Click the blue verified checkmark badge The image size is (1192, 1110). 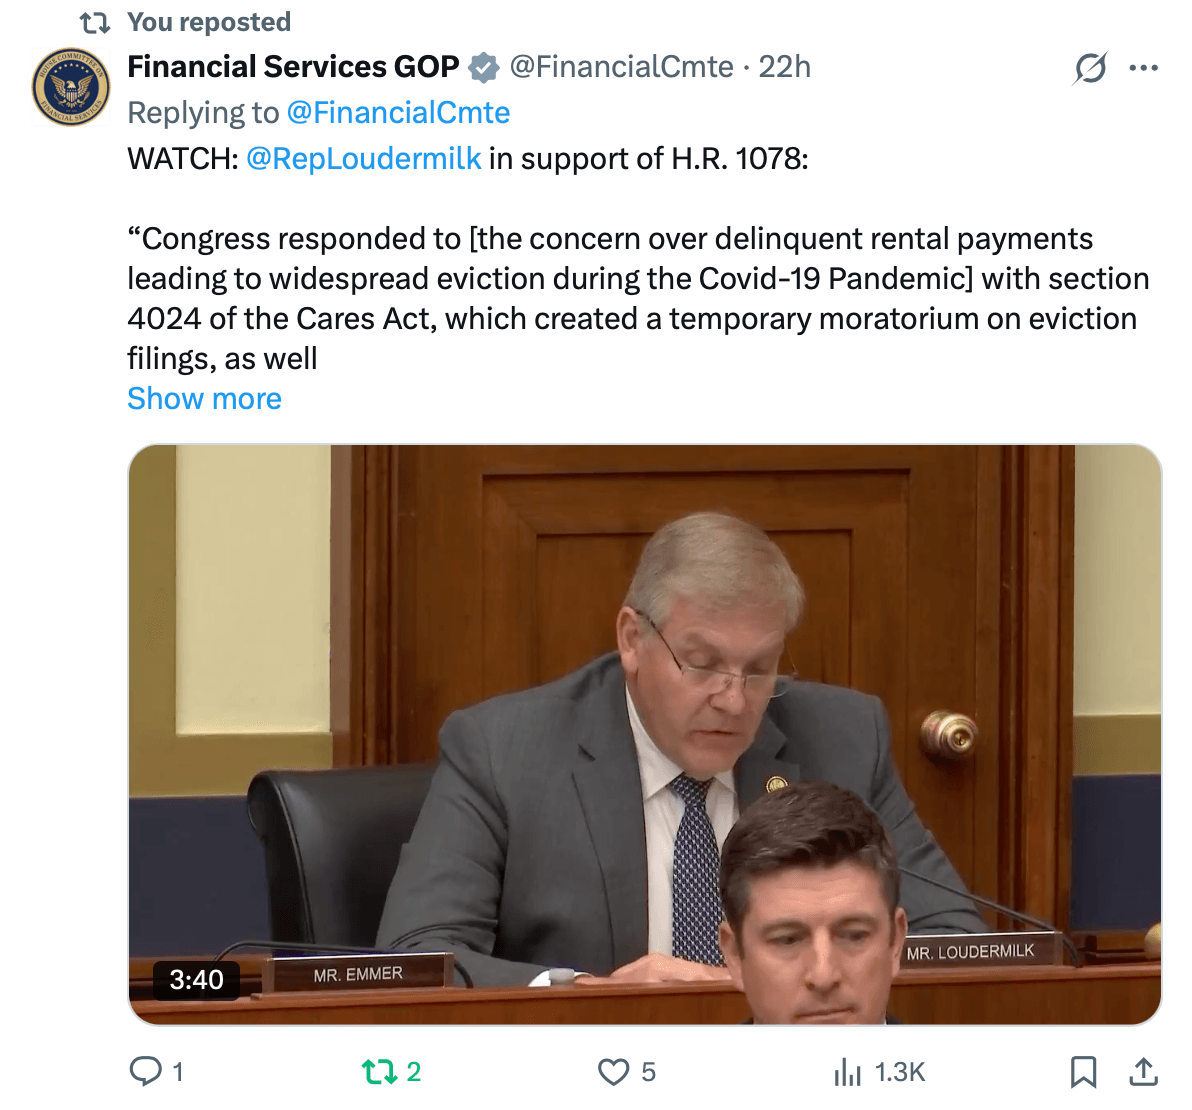[483, 68]
